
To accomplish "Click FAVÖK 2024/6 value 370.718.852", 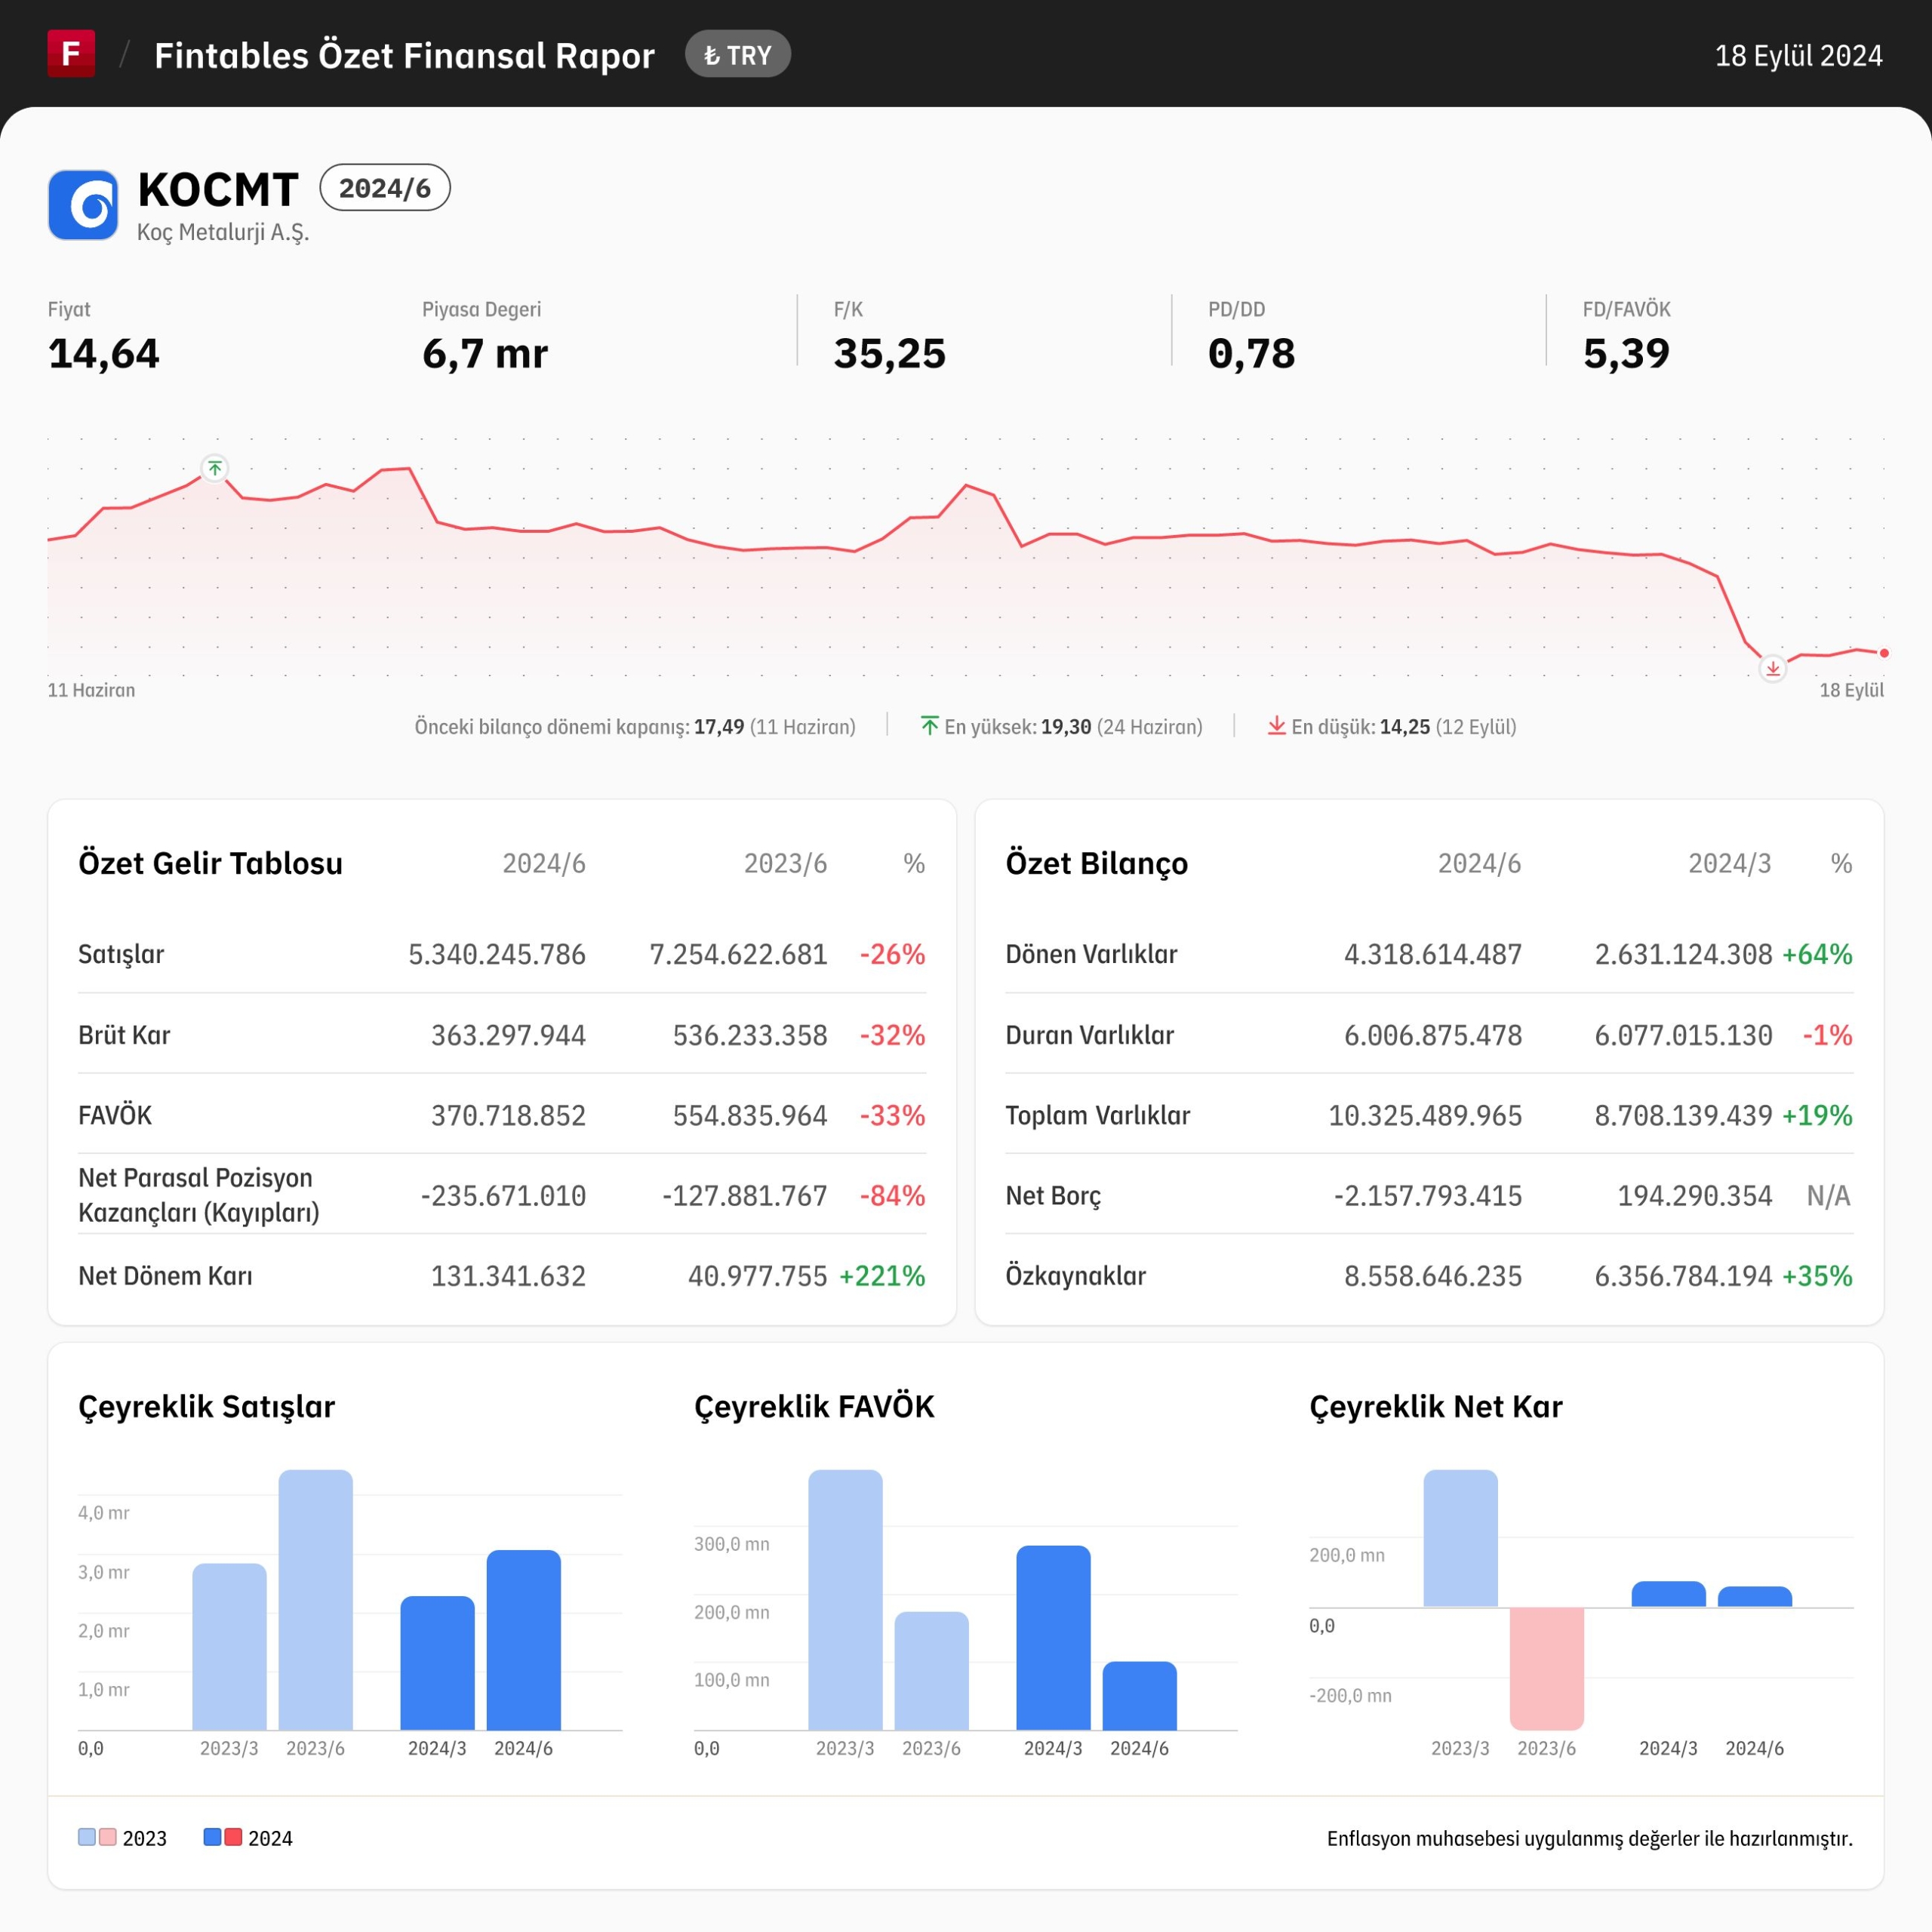I will [508, 1115].
